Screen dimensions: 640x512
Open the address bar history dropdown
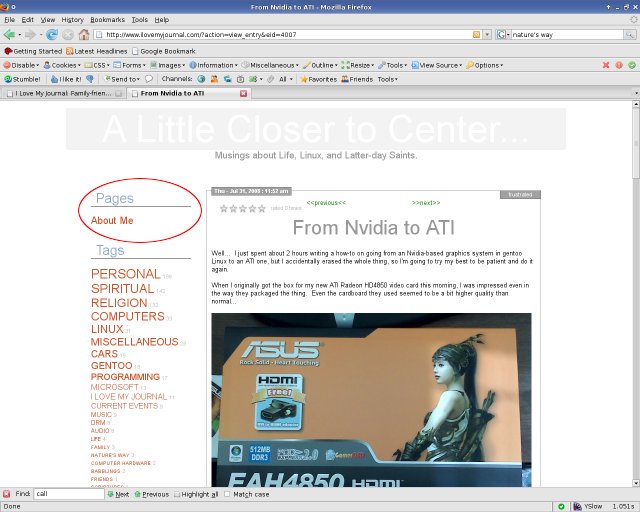pyautogui.click(x=487, y=35)
